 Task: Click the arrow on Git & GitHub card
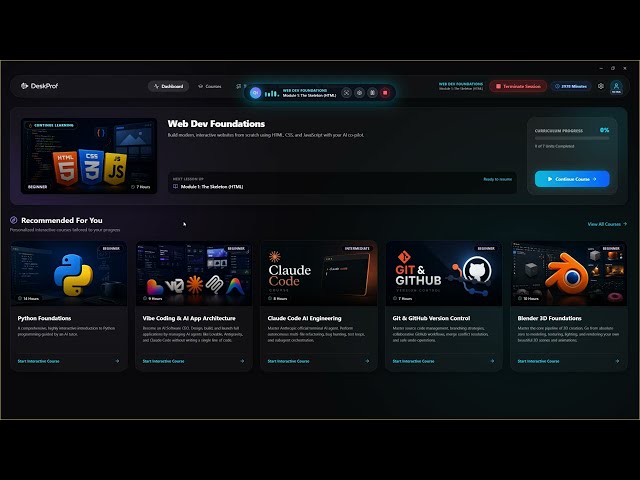(x=492, y=361)
